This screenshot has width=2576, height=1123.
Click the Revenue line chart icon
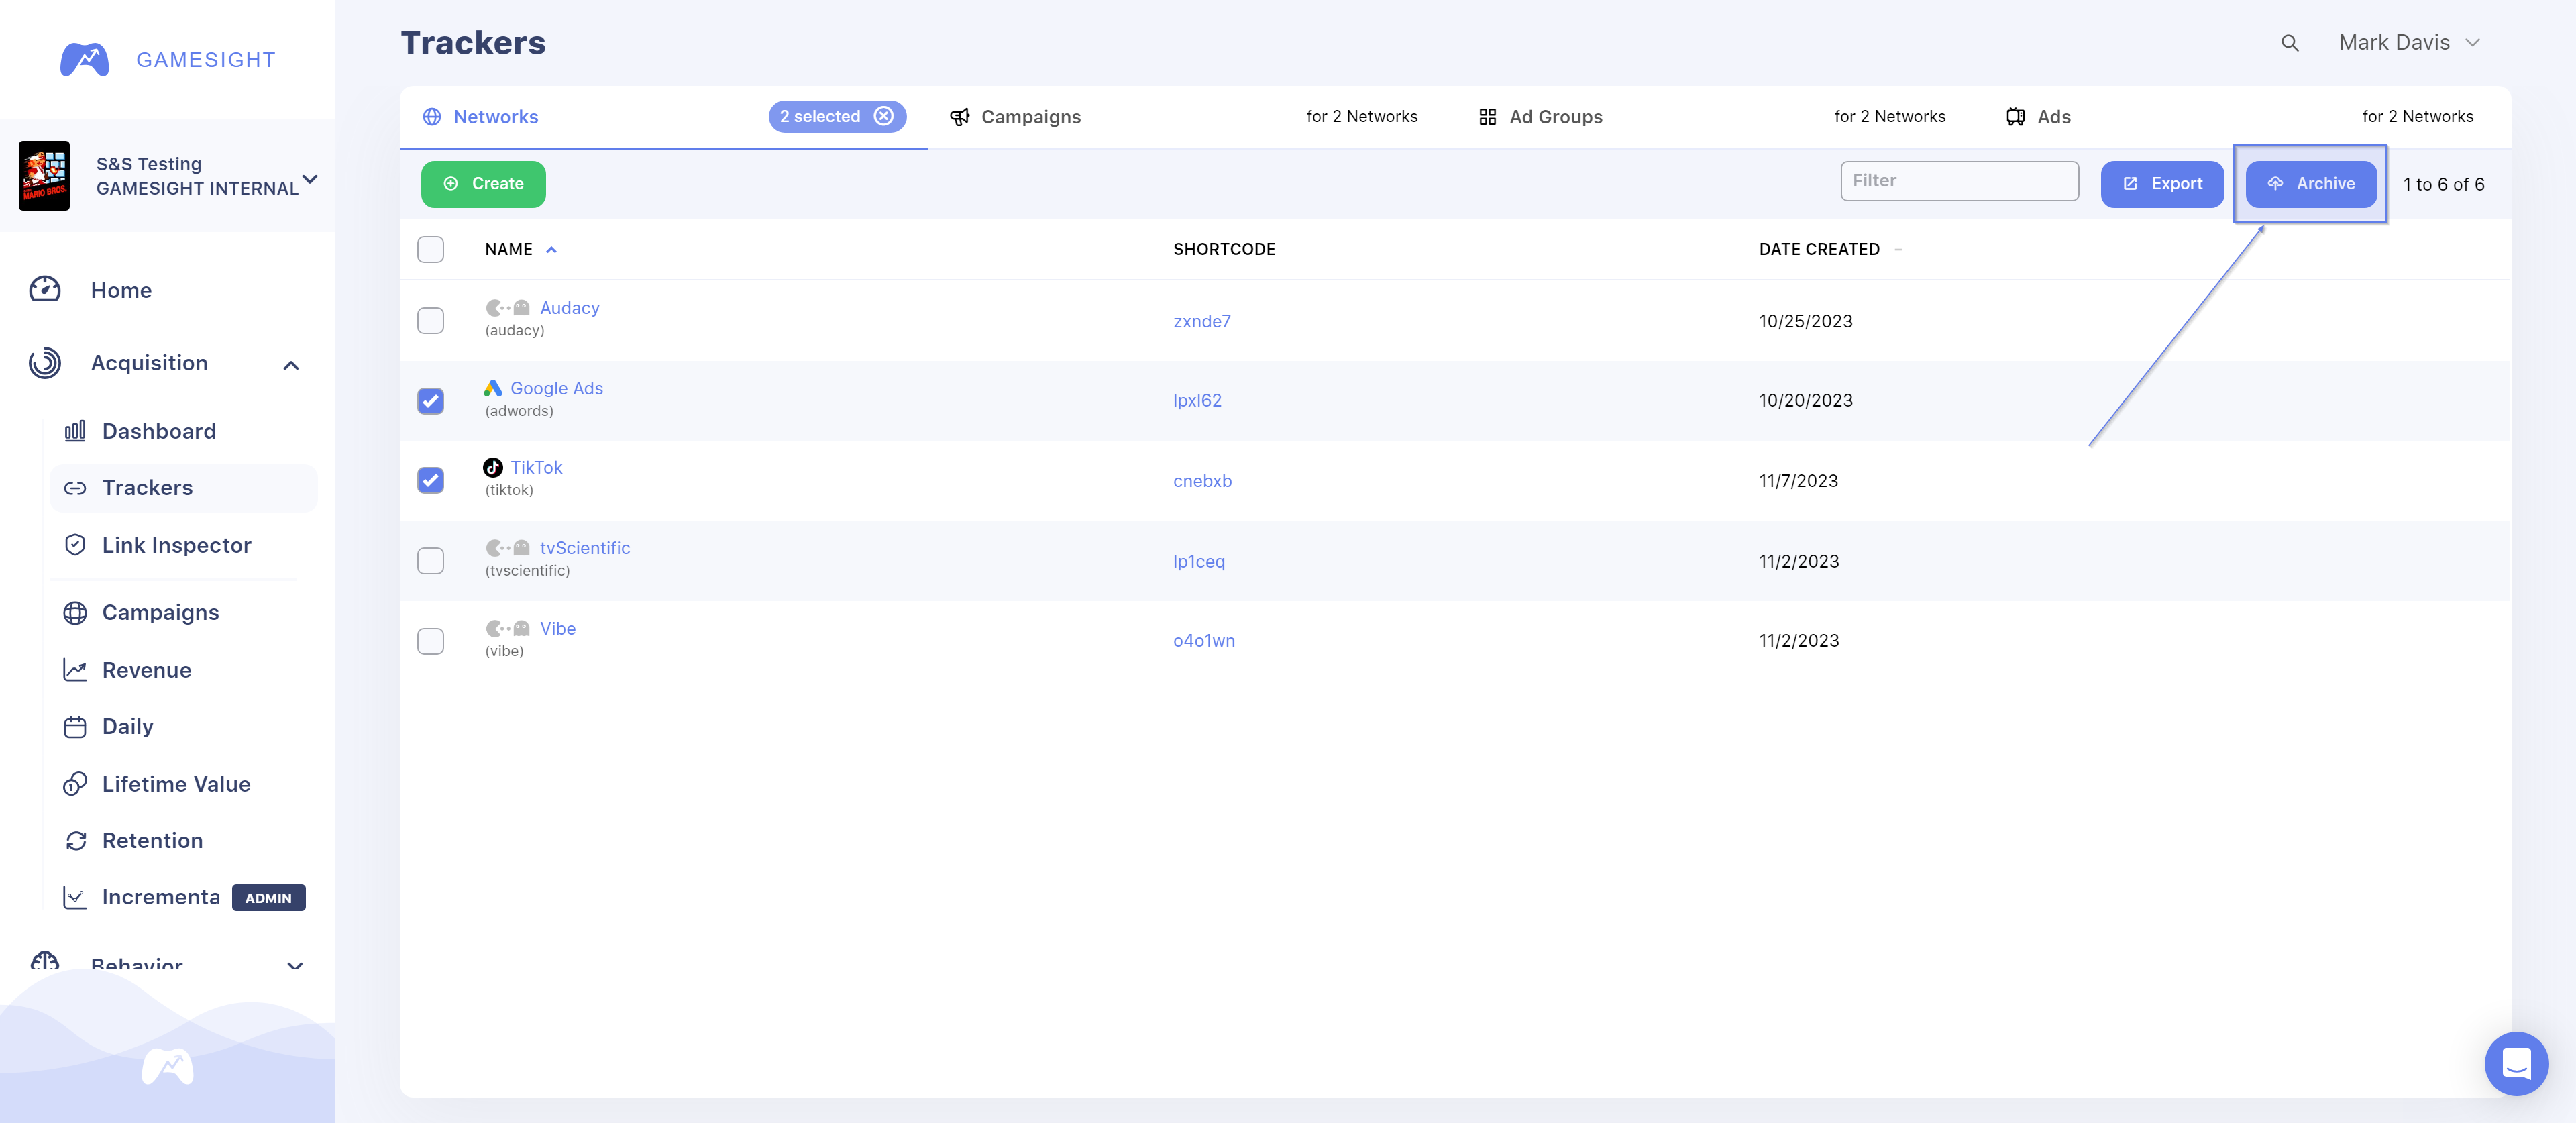75,670
